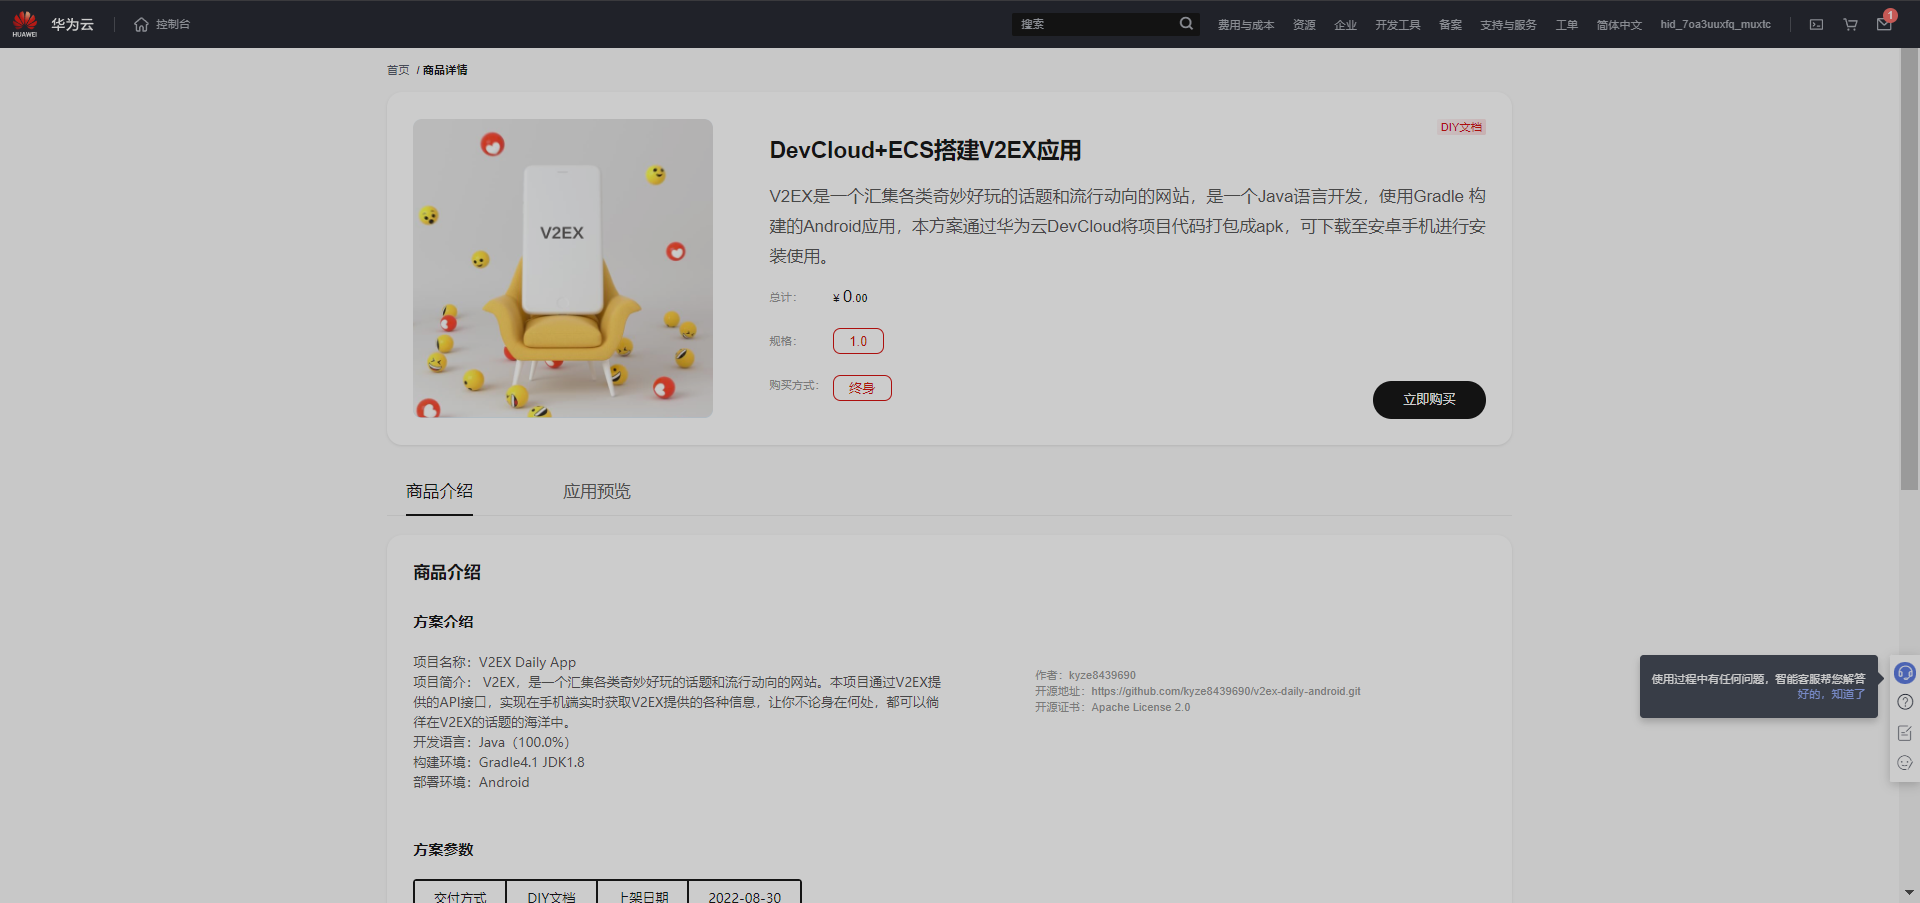Open the 备案 menu
Viewport: 1920px width, 903px height.
1450,25
